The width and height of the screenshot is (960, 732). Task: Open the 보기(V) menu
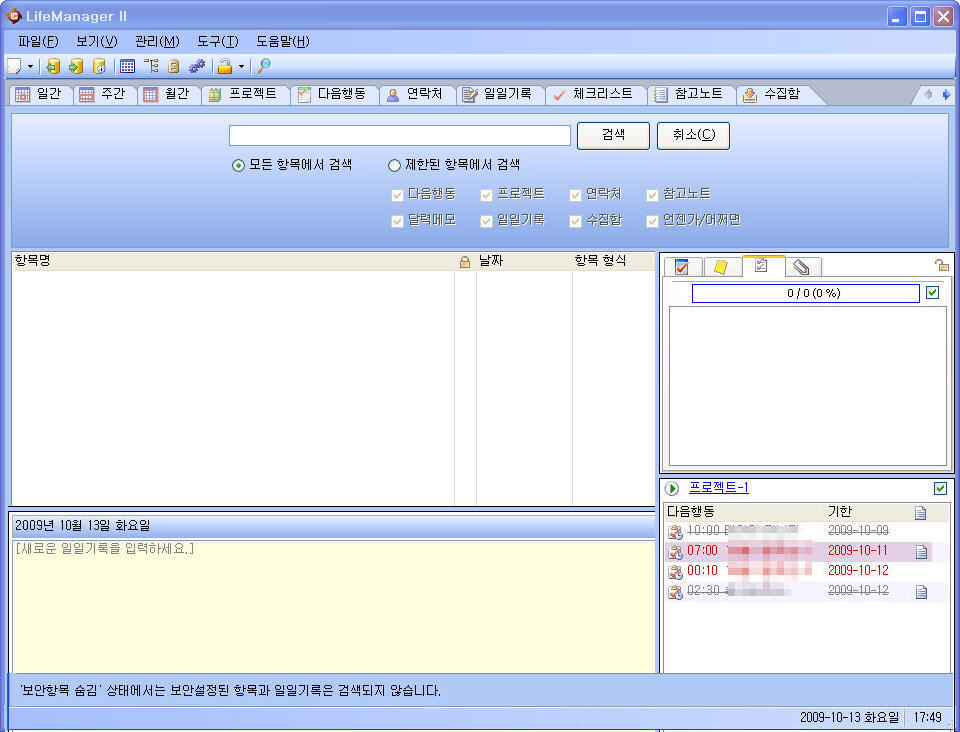pyautogui.click(x=96, y=42)
